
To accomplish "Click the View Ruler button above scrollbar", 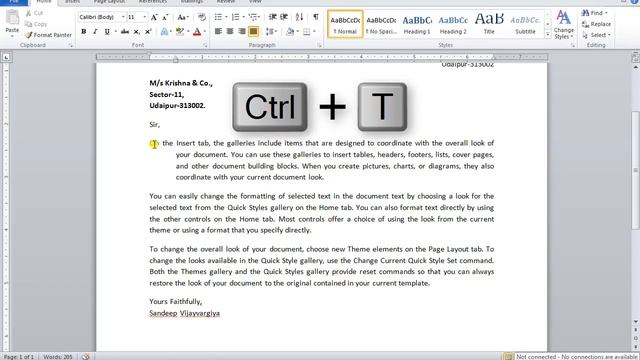I will [x=636, y=57].
